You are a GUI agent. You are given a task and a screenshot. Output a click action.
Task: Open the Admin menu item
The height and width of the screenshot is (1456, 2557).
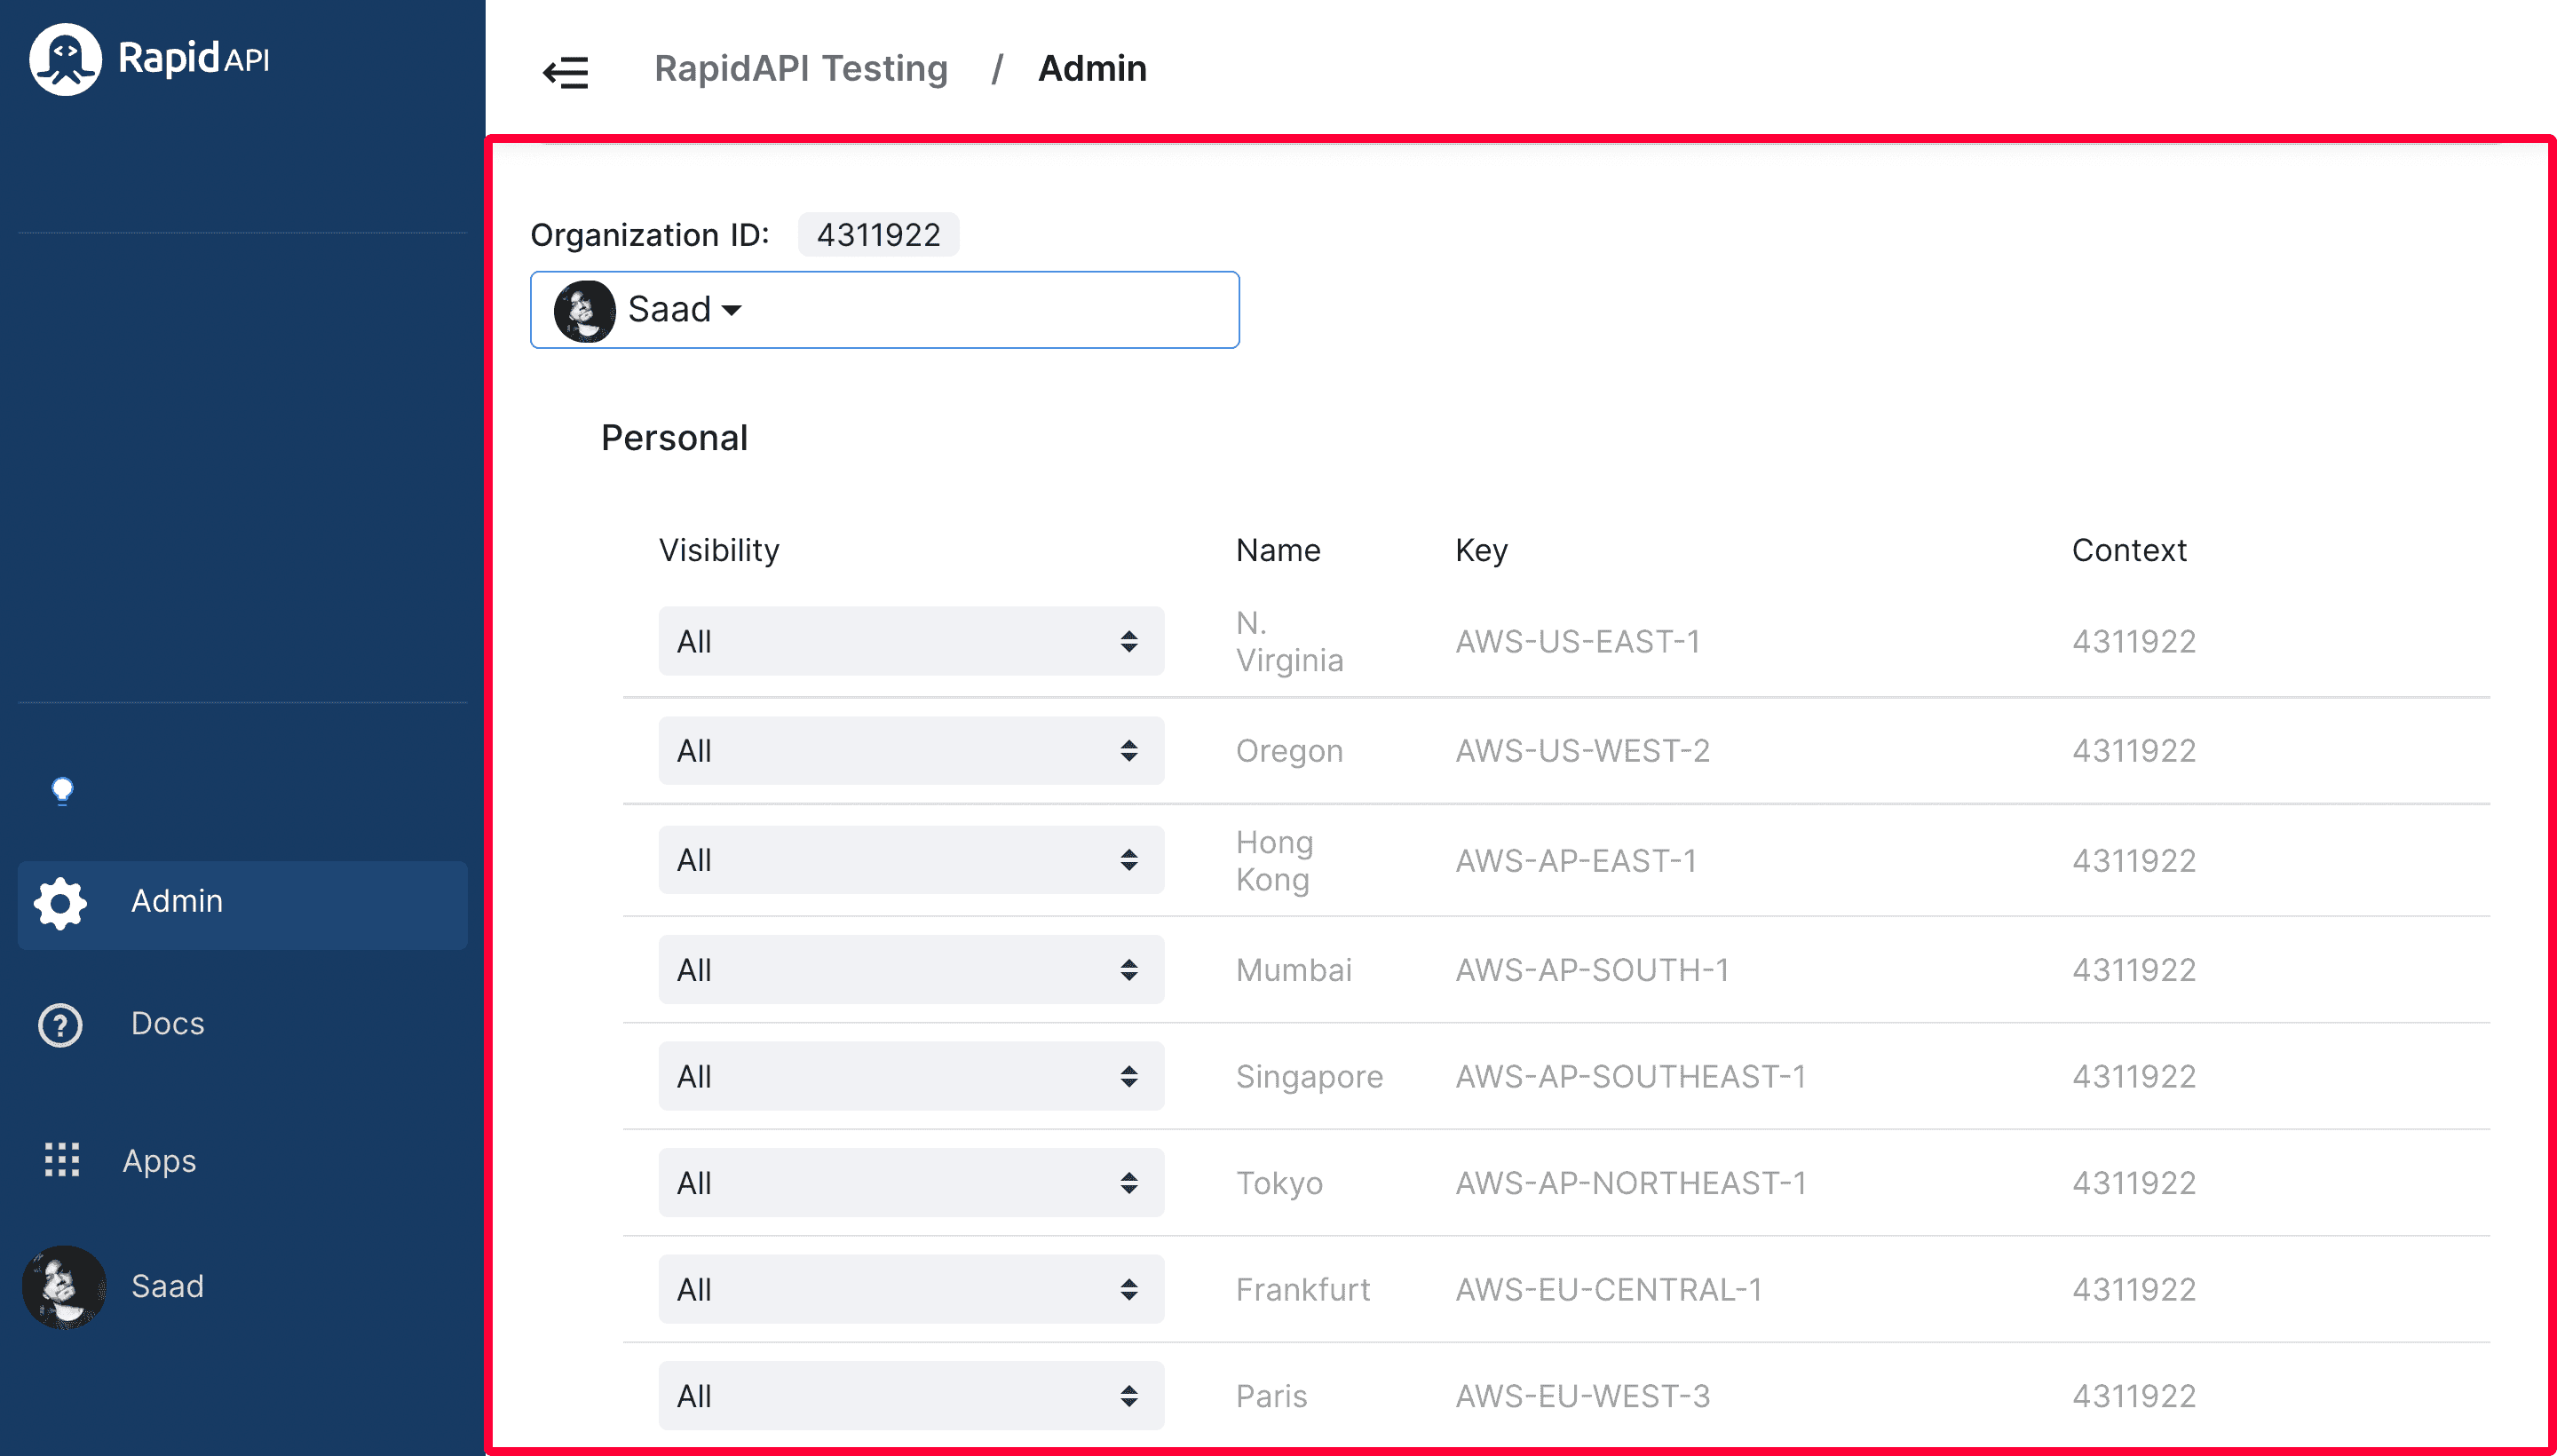242,904
